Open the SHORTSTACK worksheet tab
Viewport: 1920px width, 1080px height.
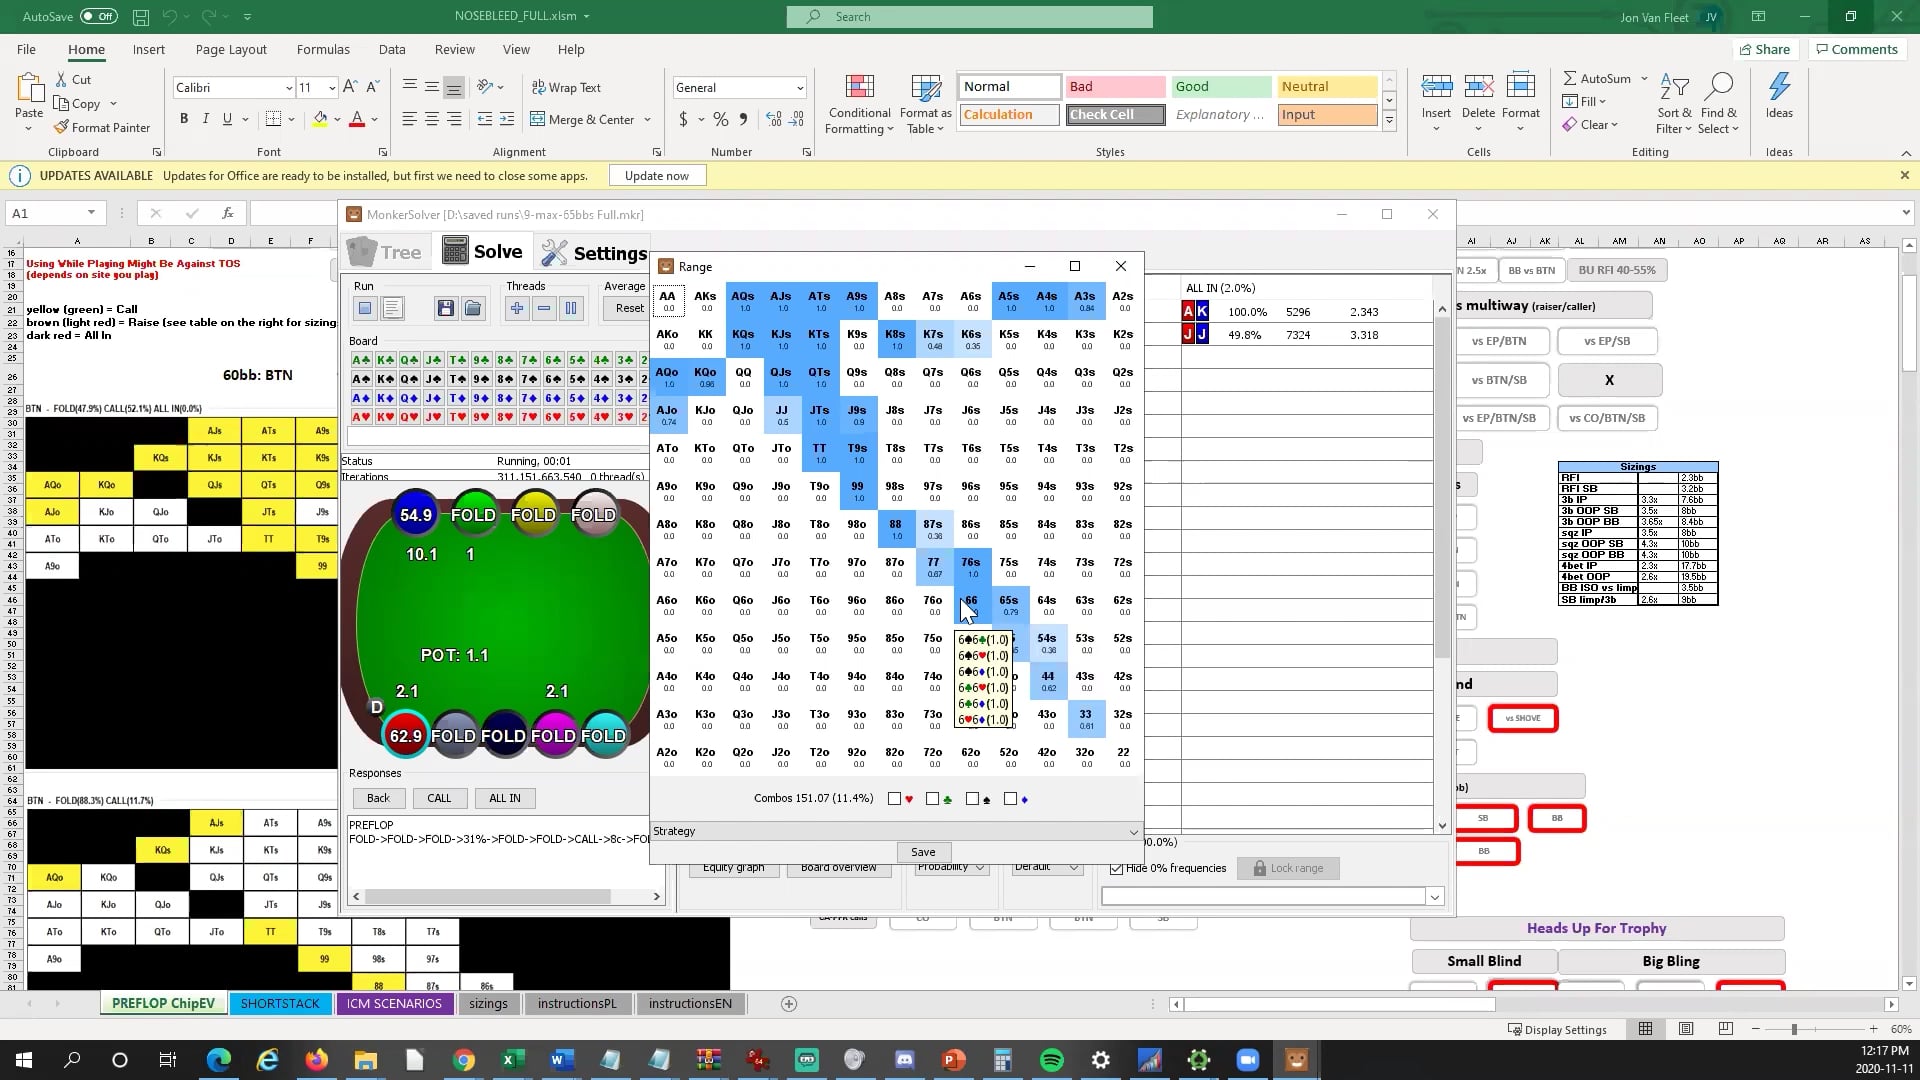(280, 1003)
